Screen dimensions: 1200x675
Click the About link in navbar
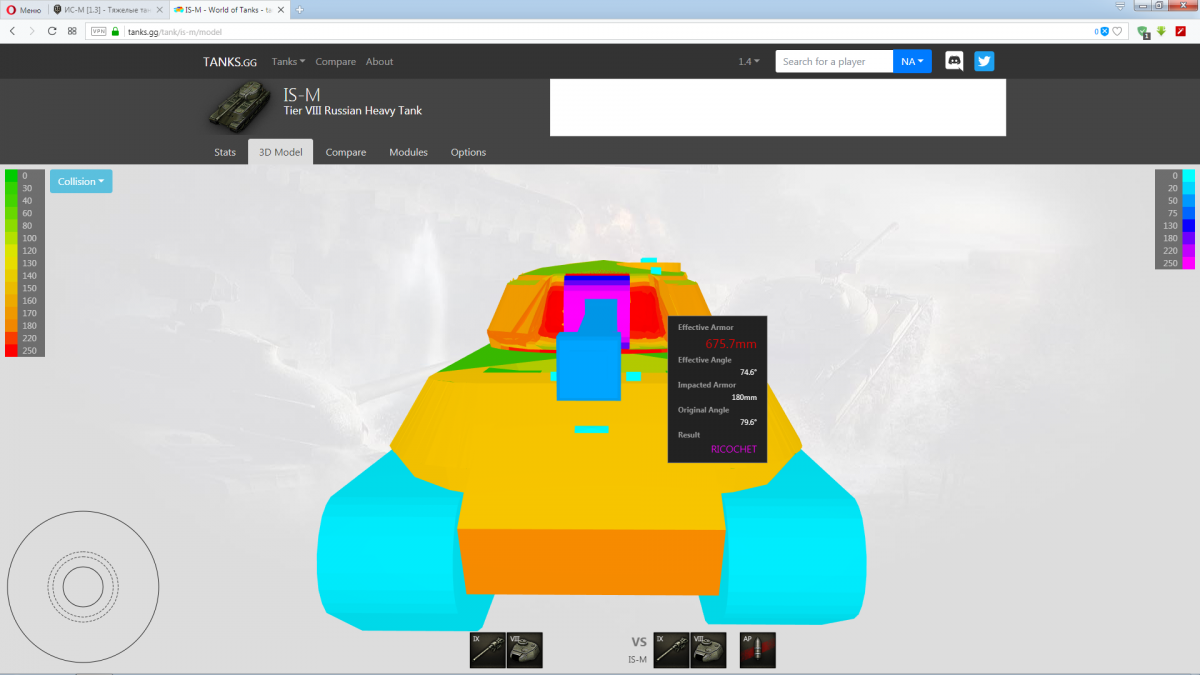point(379,61)
